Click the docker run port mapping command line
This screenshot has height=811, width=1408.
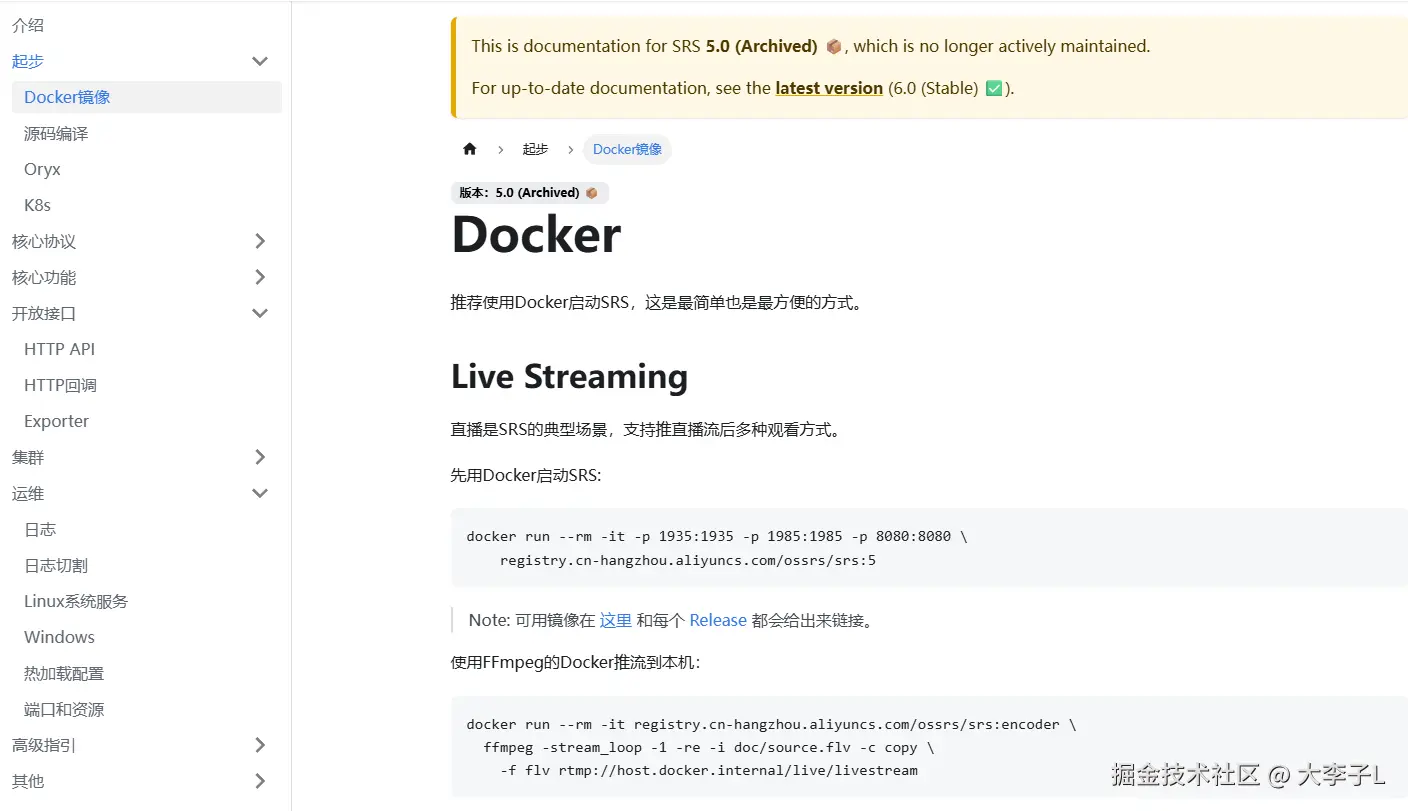point(717,536)
